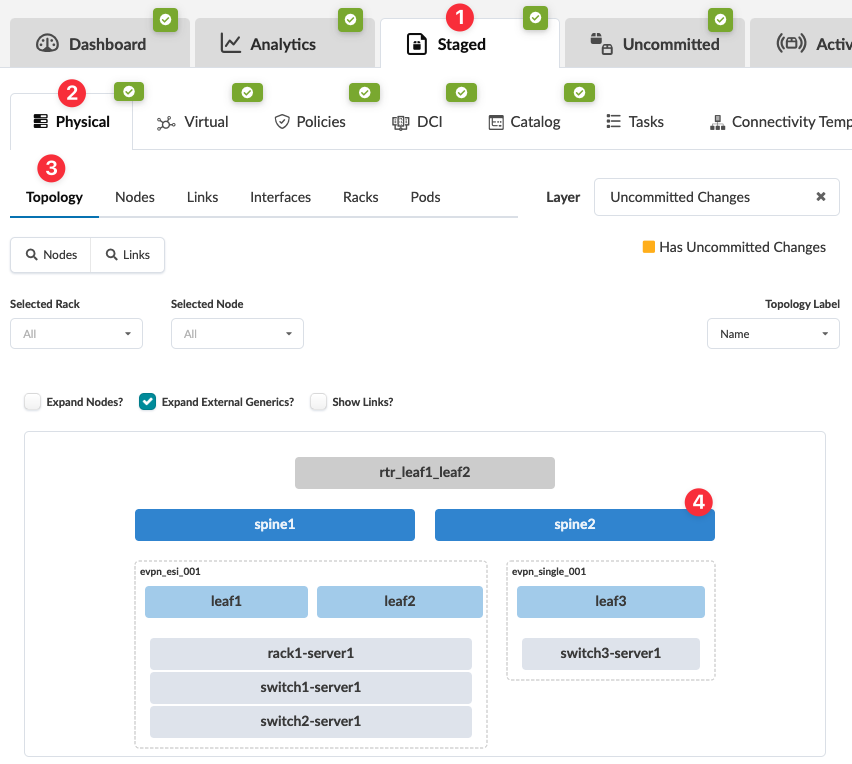Click the Catalog icon
This screenshot has width=852, height=764.
coord(496,122)
